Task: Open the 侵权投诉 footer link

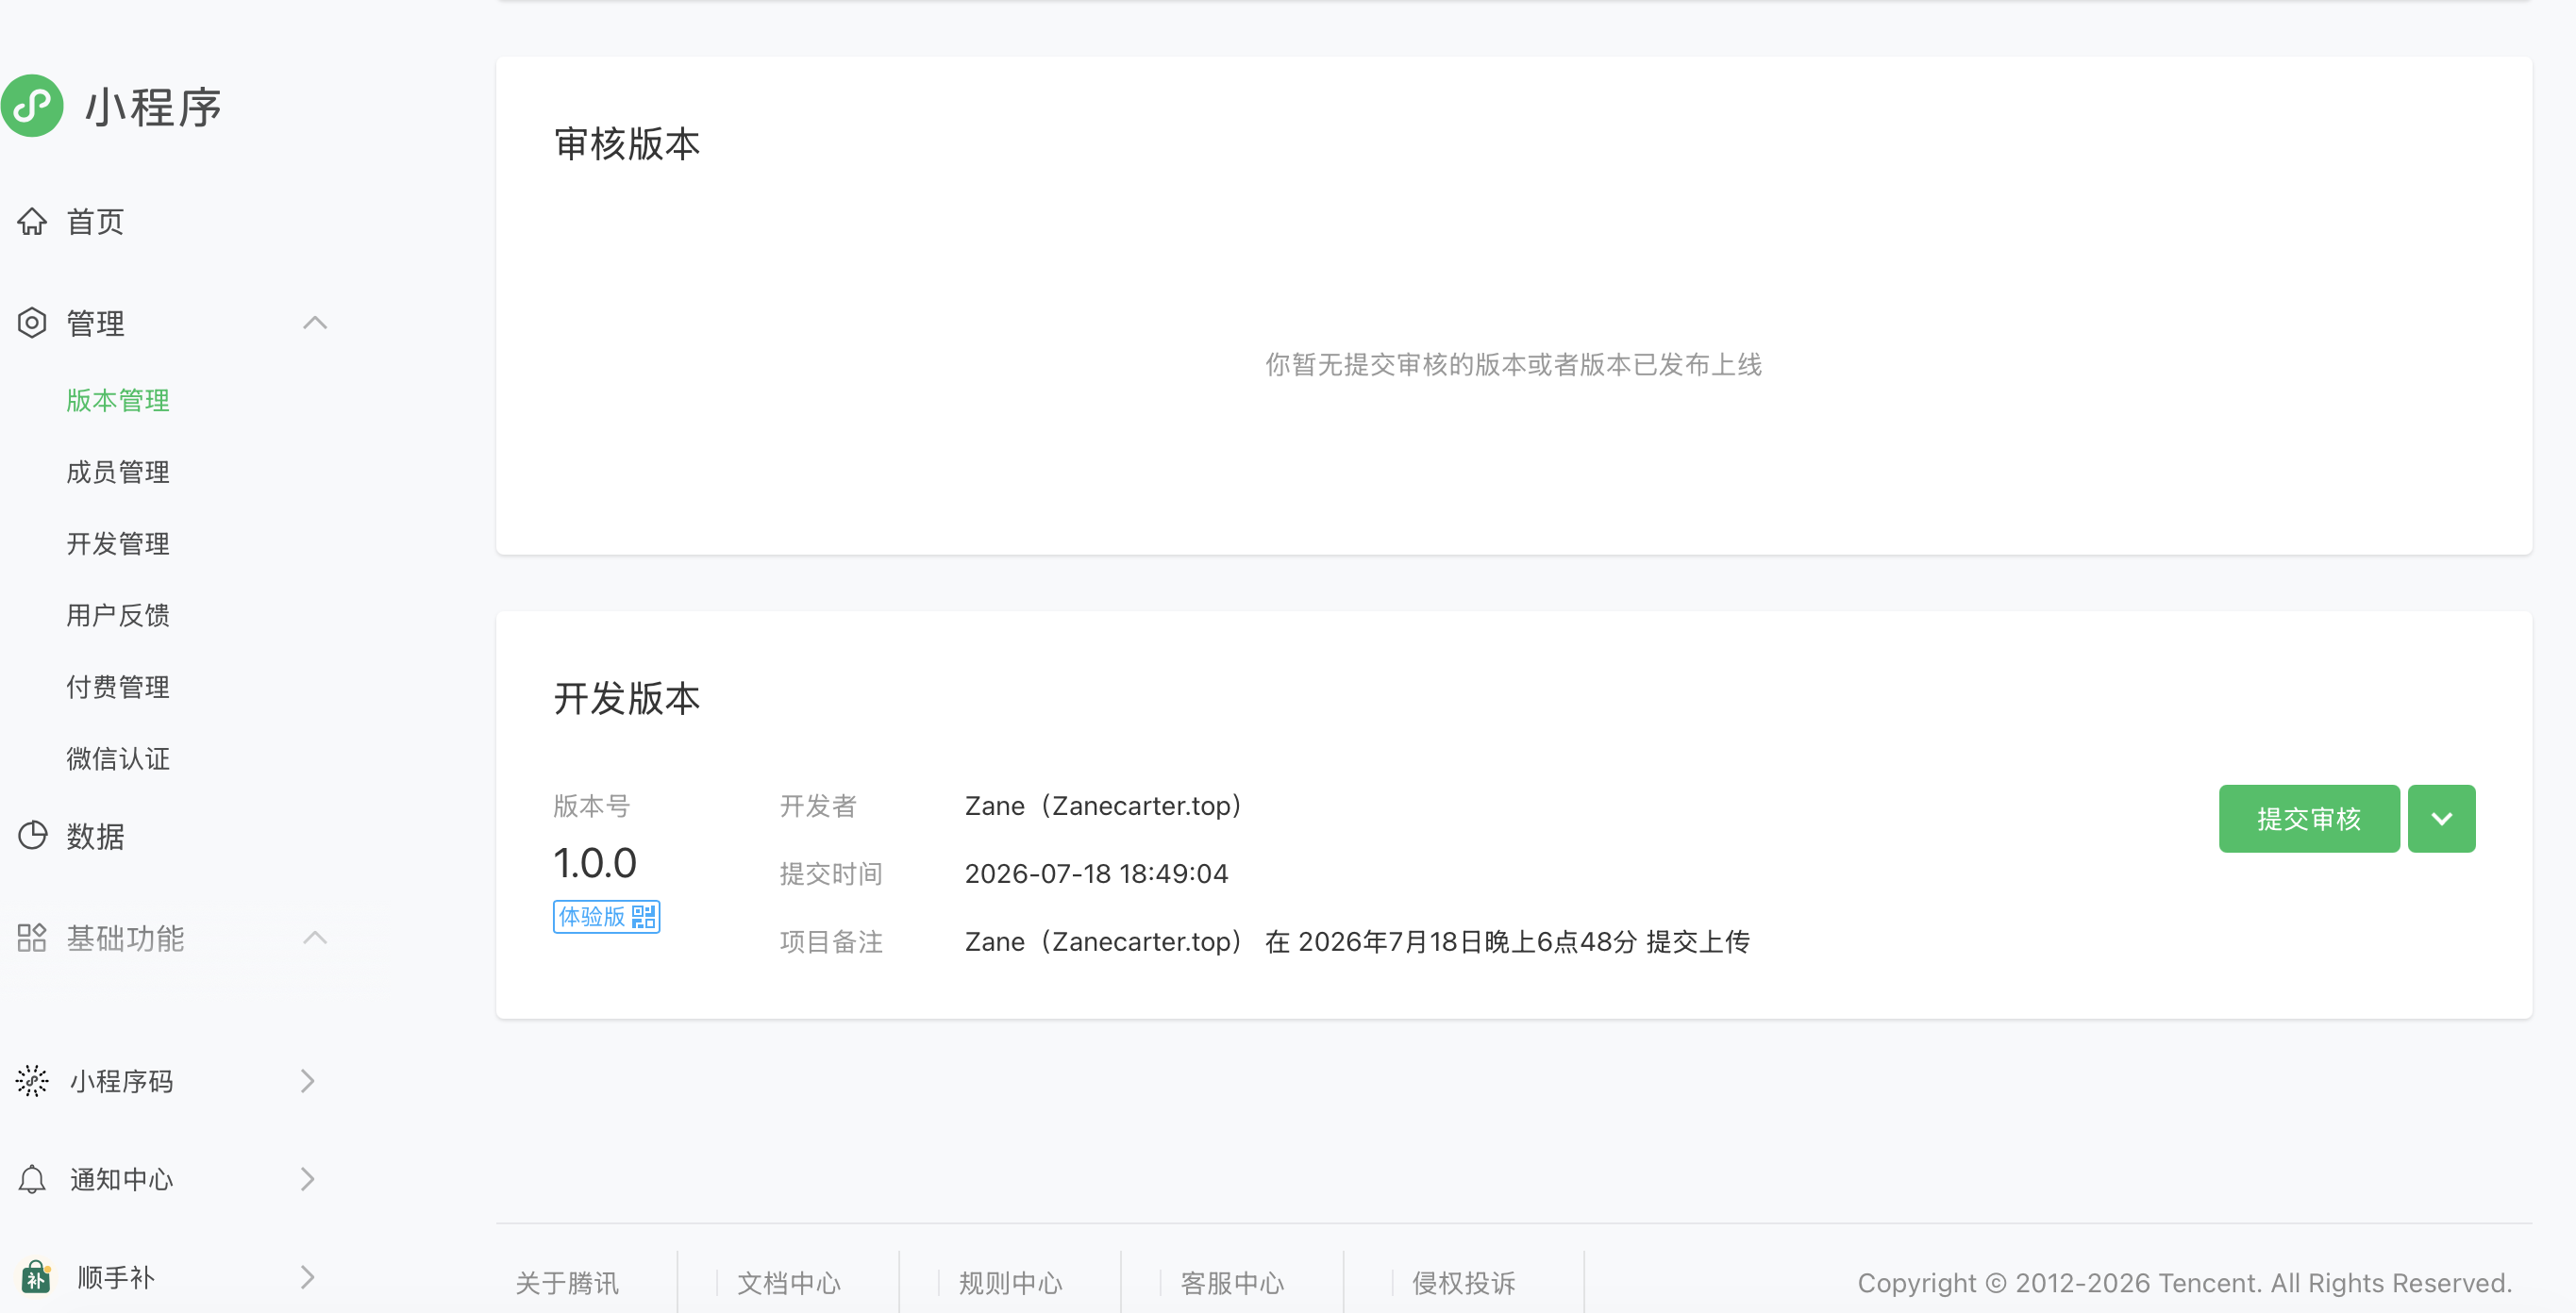Action: pyautogui.click(x=1464, y=1283)
